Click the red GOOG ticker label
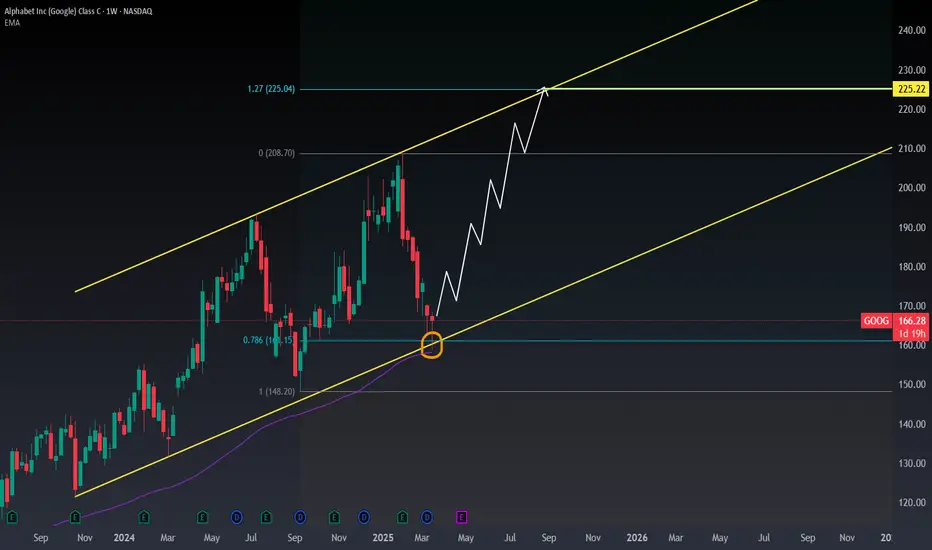Viewport: 932px width, 550px height. tap(876, 321)
